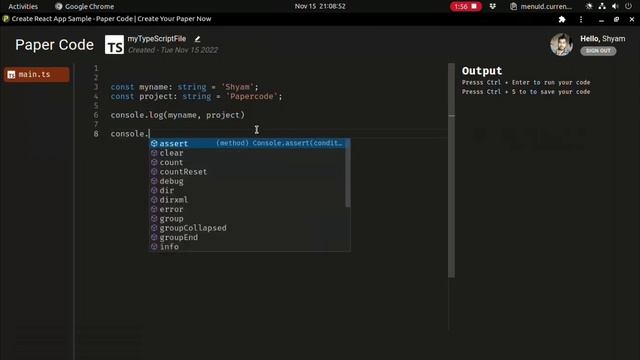Open the Chrome three-dot menu
This screenshot has width=640, height=360.
point(581,19)
